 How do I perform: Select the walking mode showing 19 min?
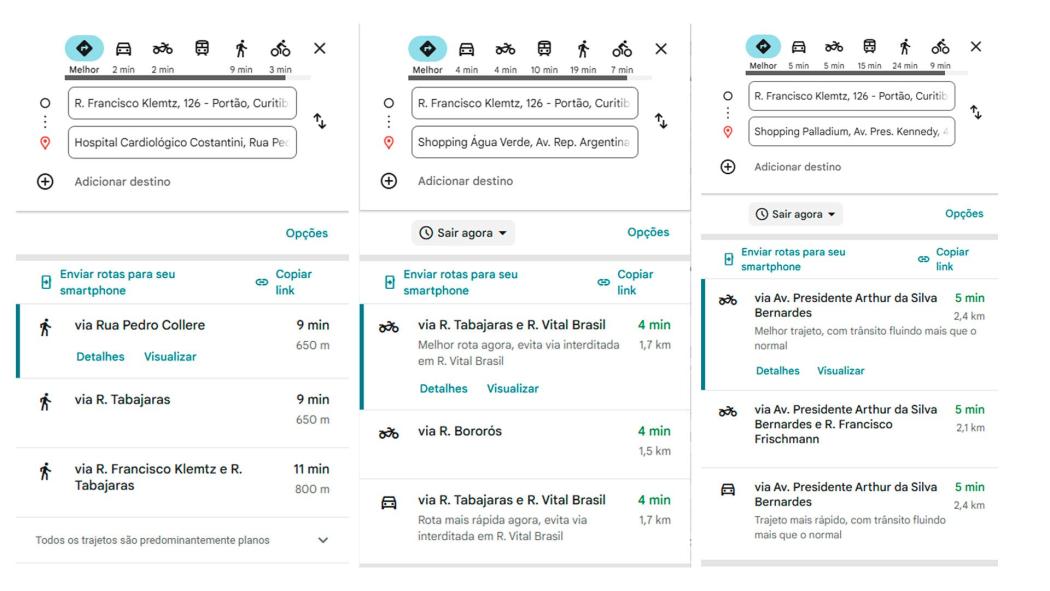click(x=584, y=49)
